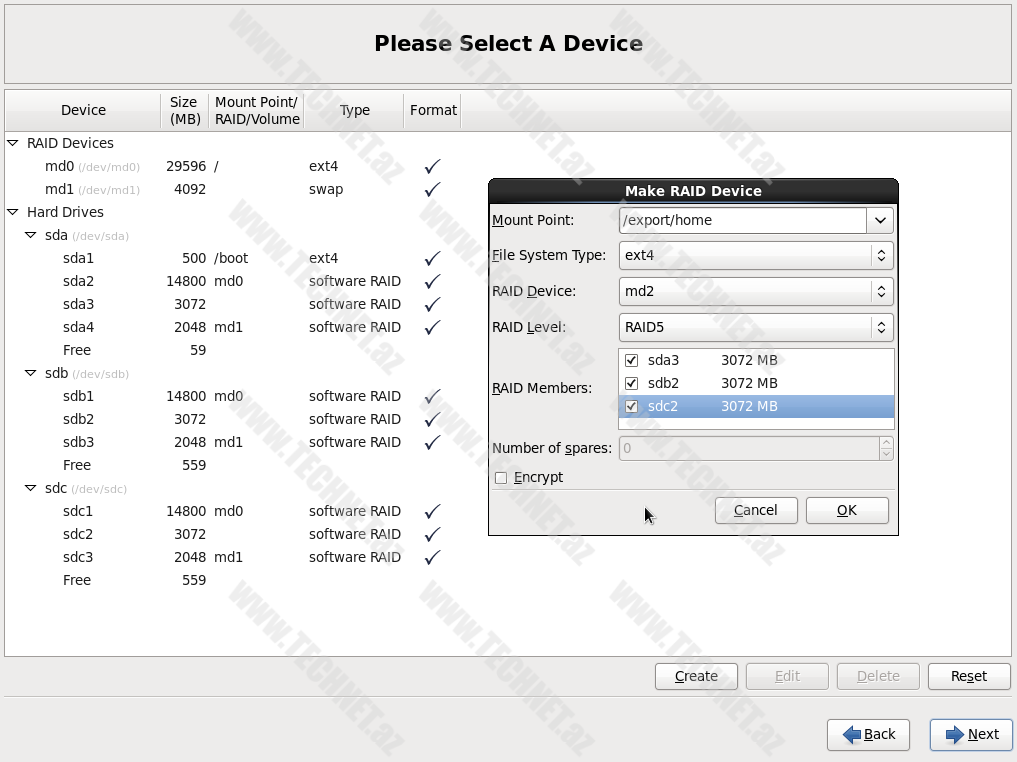Click the Next button with arrow icon
Viewport: 1017px width, 762px height.
(x=971, y=734)
